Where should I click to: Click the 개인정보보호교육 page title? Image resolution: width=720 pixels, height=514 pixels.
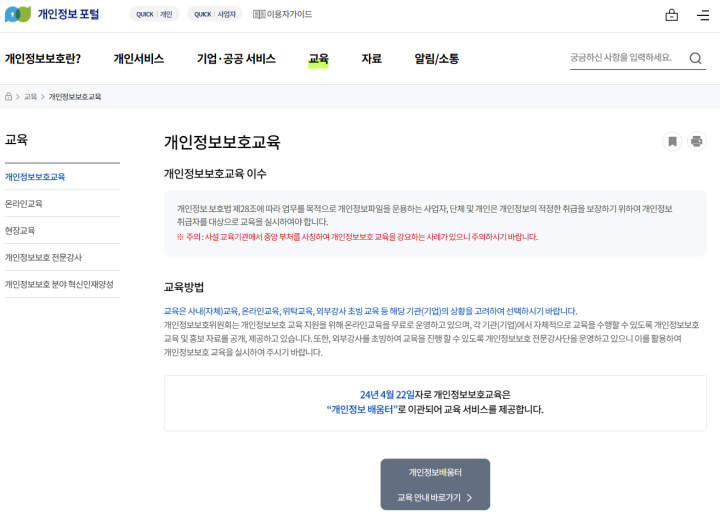[x=222, y=141]
